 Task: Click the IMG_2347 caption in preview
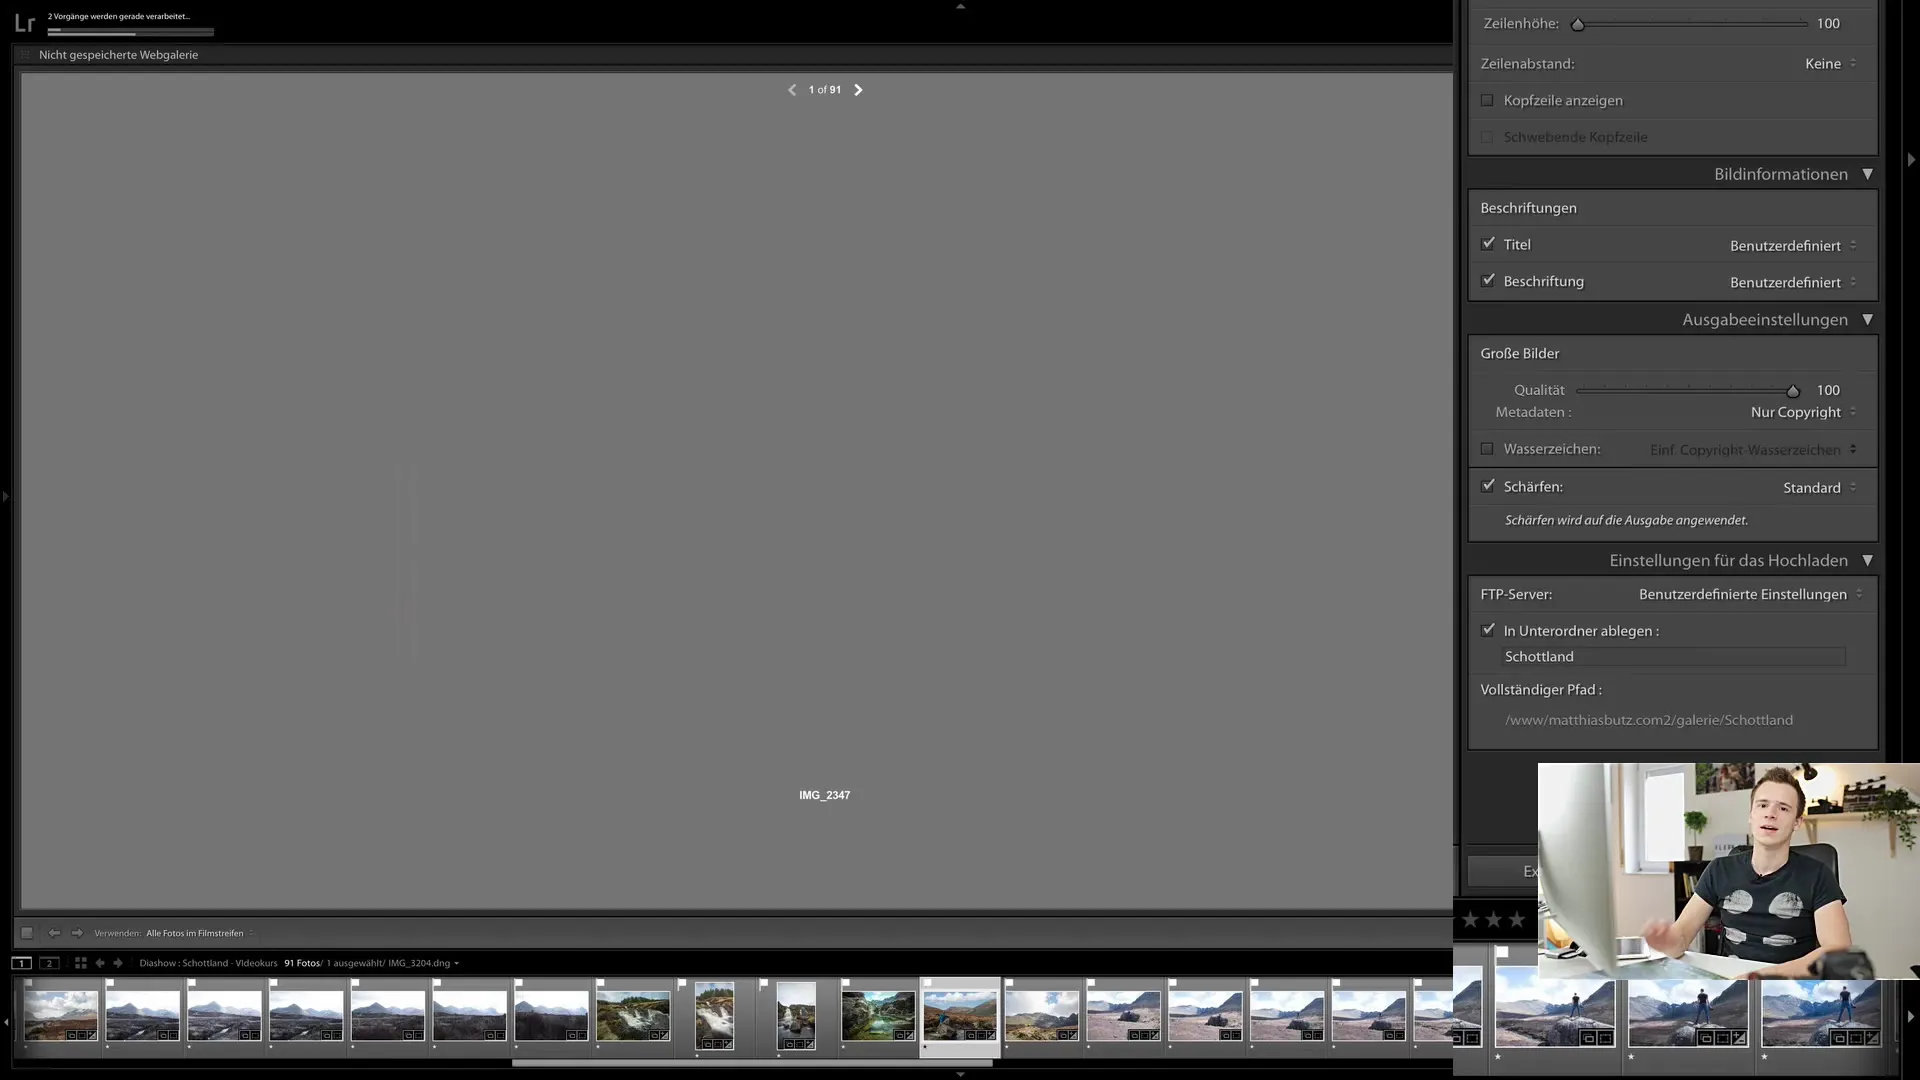824,796
